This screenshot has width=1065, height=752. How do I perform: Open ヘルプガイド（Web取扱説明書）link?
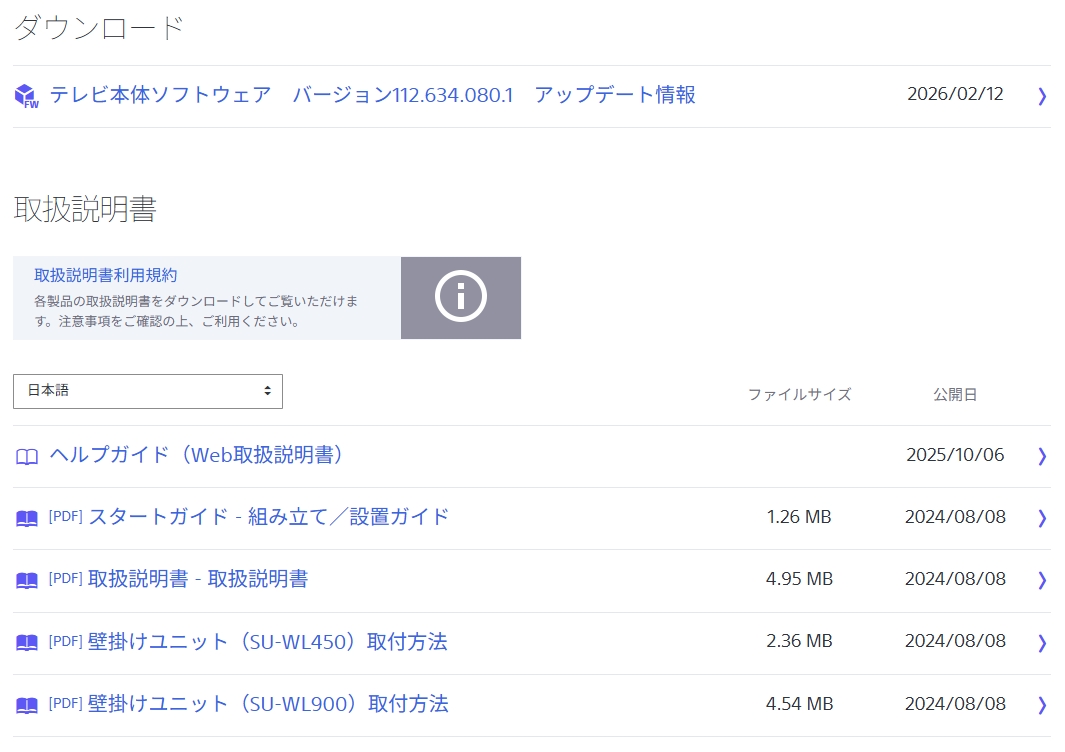[x=196, y=455]
